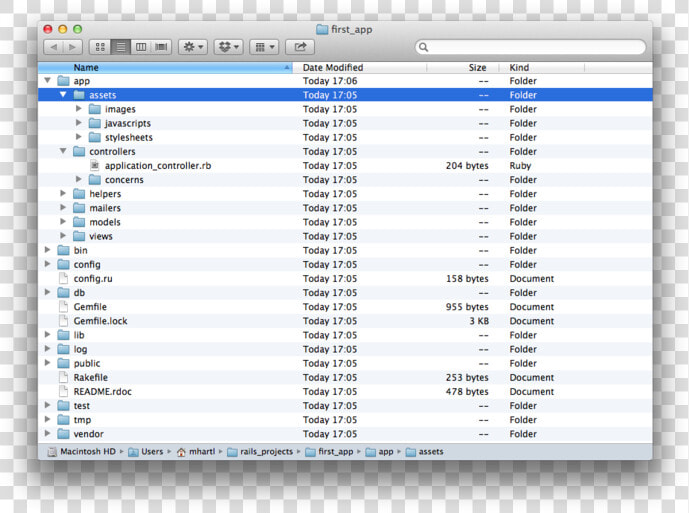
Task: Click the 'Ruby' kind cell
Action: tap(520, 166)
